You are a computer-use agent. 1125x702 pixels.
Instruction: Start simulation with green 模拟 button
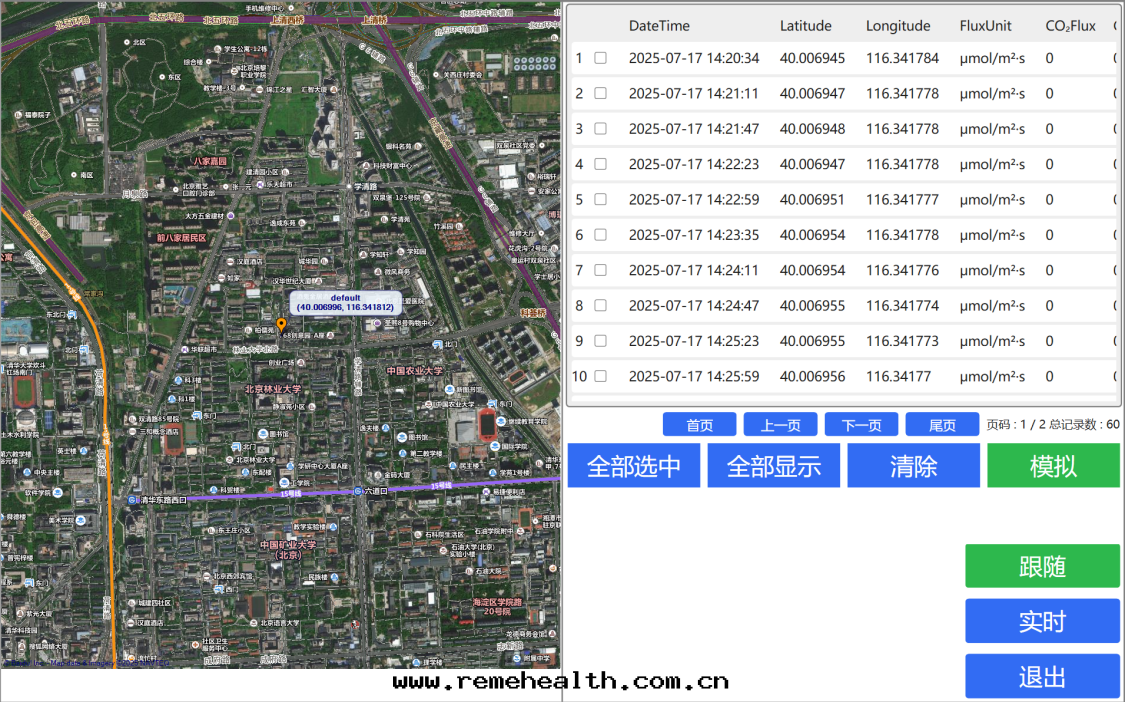[1053, 466]
